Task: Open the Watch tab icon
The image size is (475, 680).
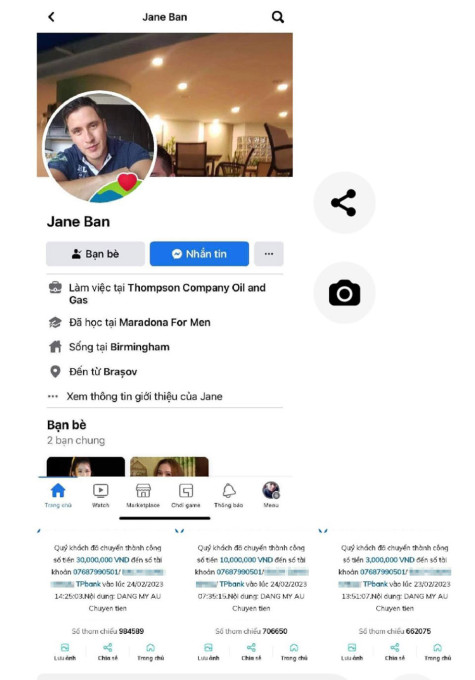Action: click(x=101, y=495)
